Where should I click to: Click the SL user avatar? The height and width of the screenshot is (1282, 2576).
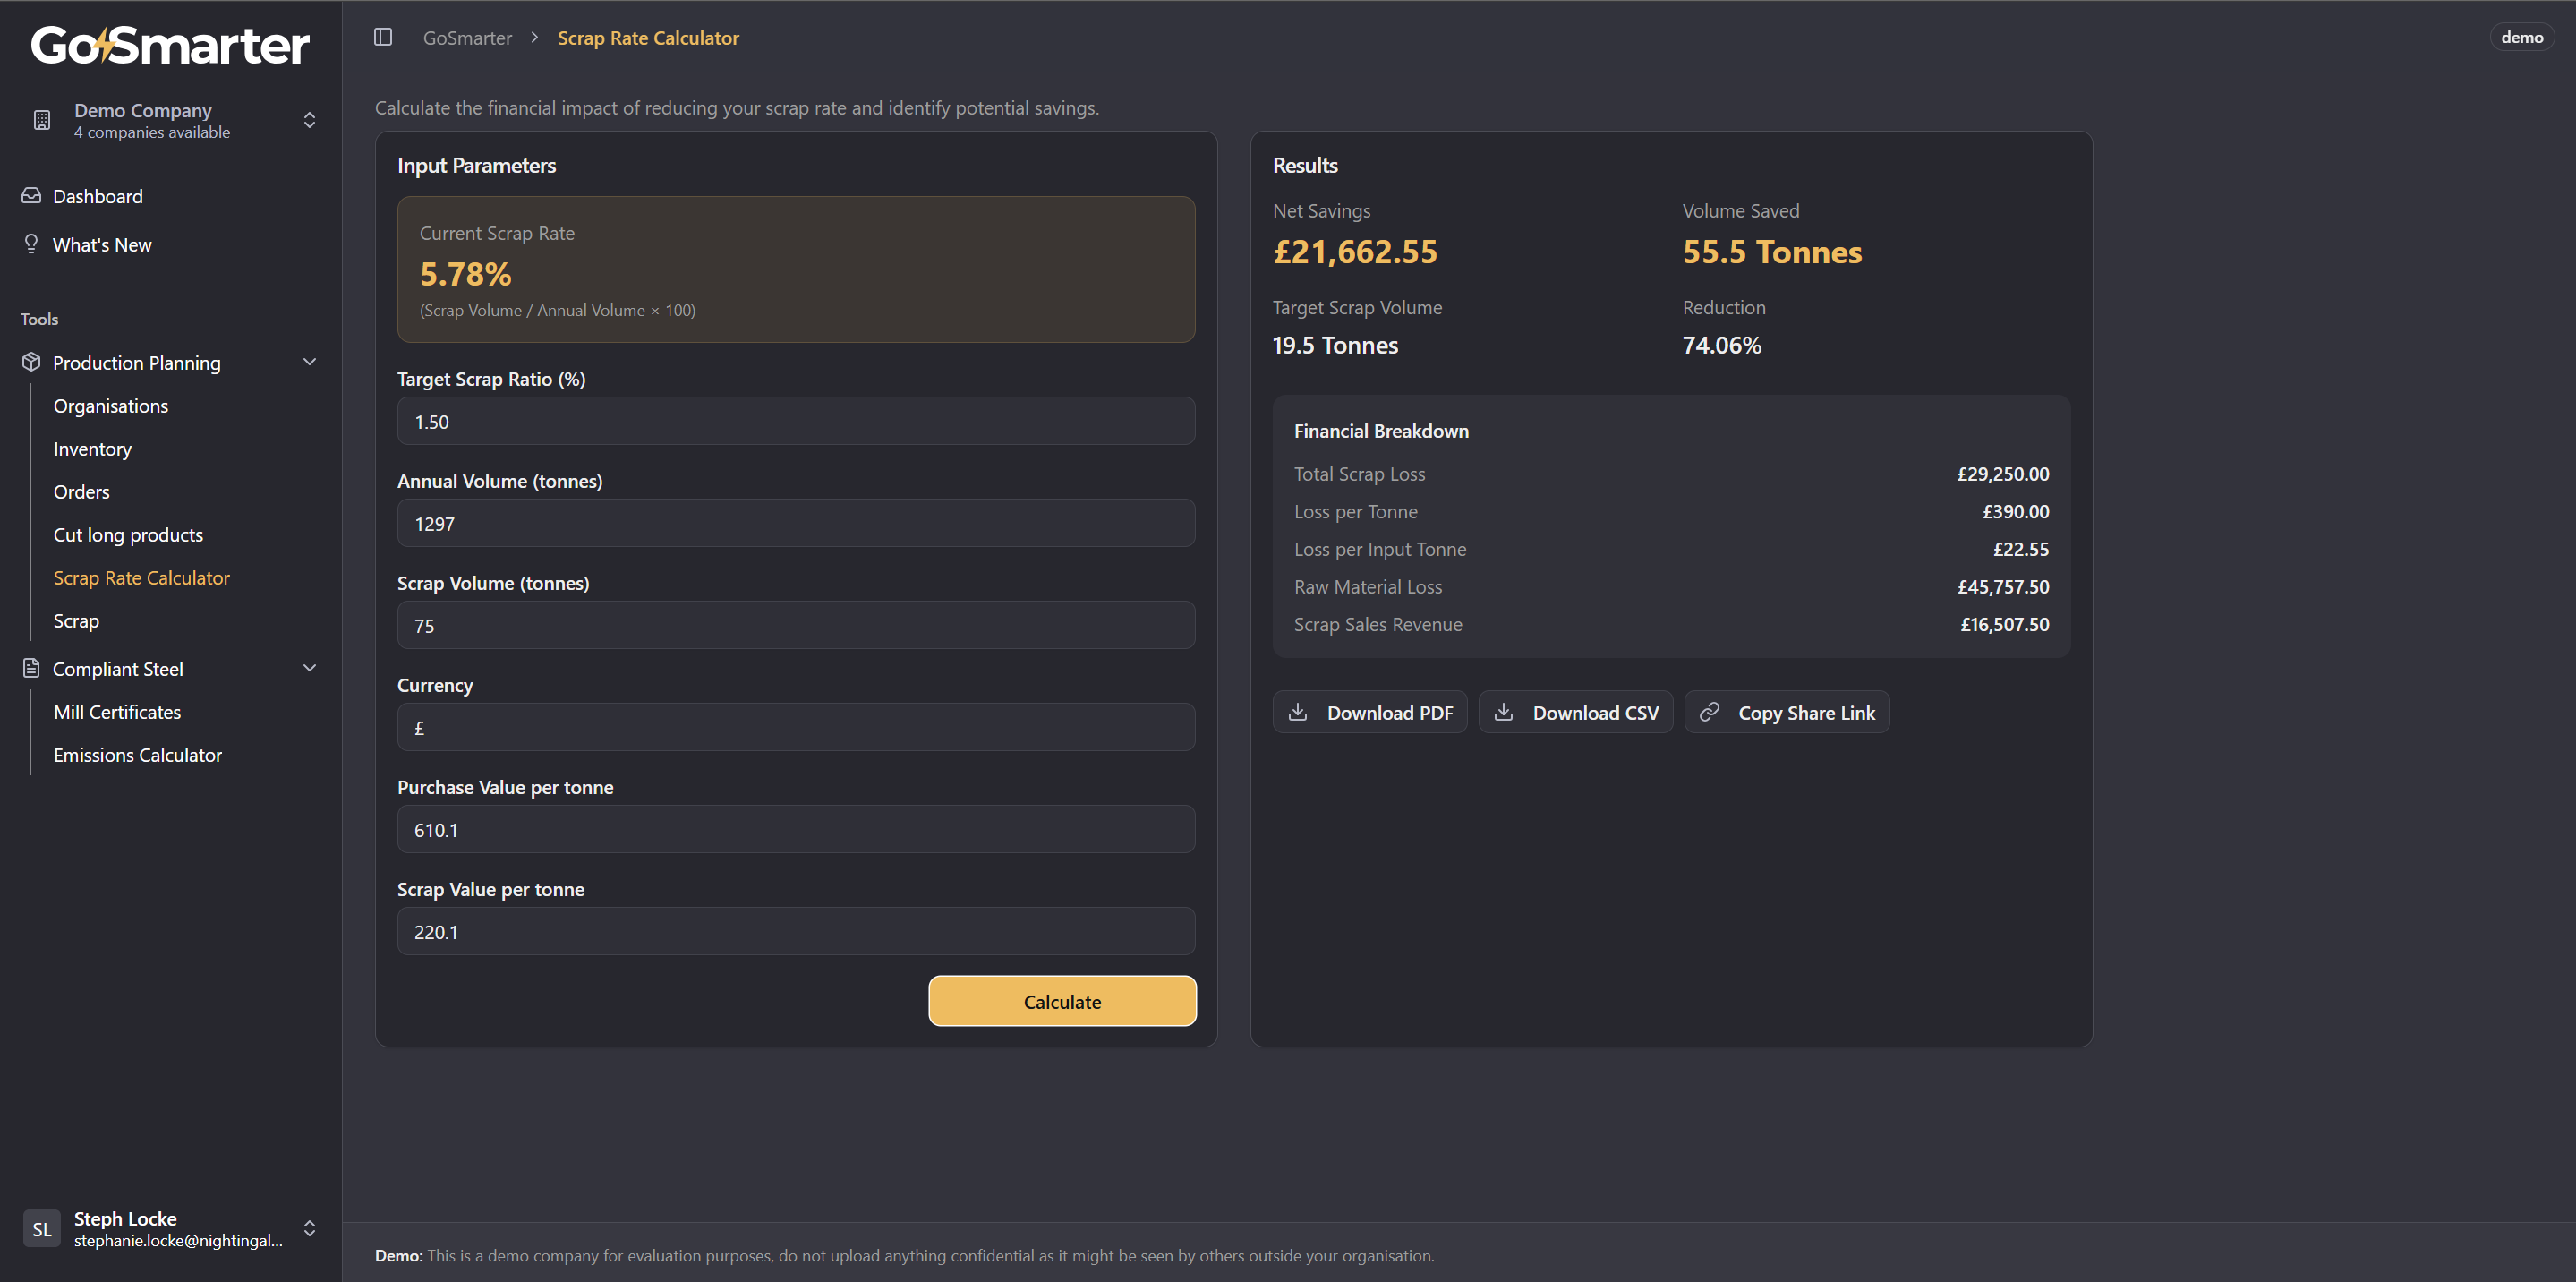tap(41, 1229)
